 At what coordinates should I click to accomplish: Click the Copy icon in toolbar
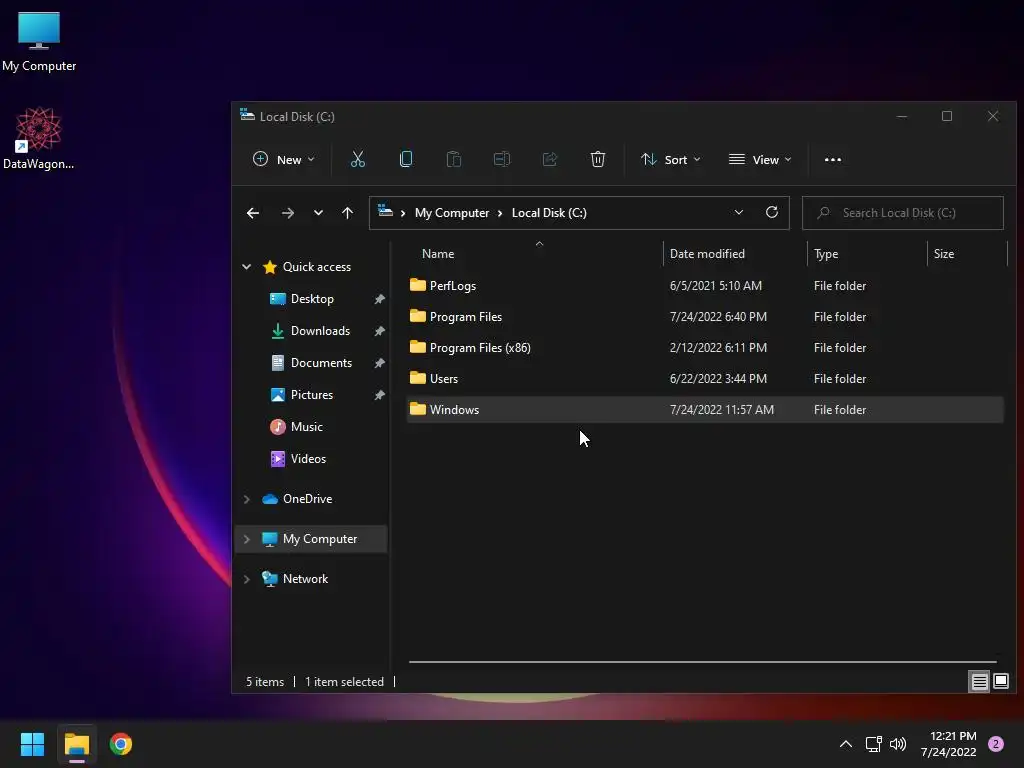coord(406,159)
